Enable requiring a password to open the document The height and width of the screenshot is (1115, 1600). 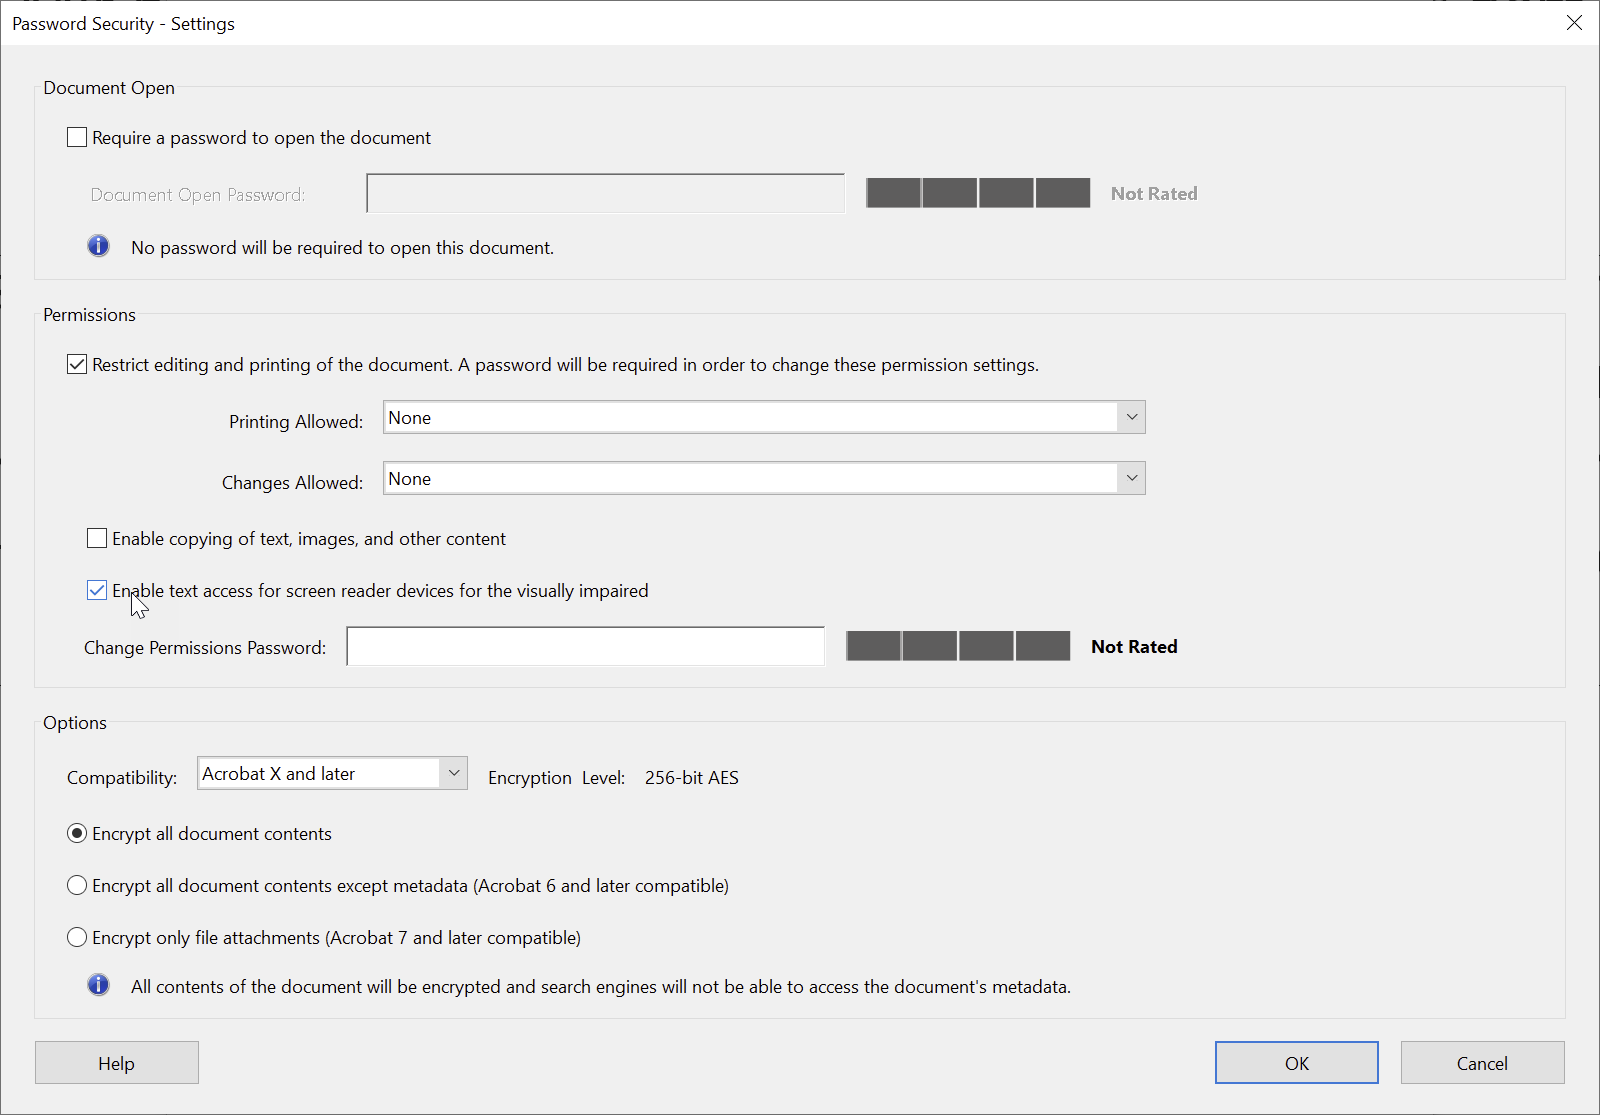point(76,136)
